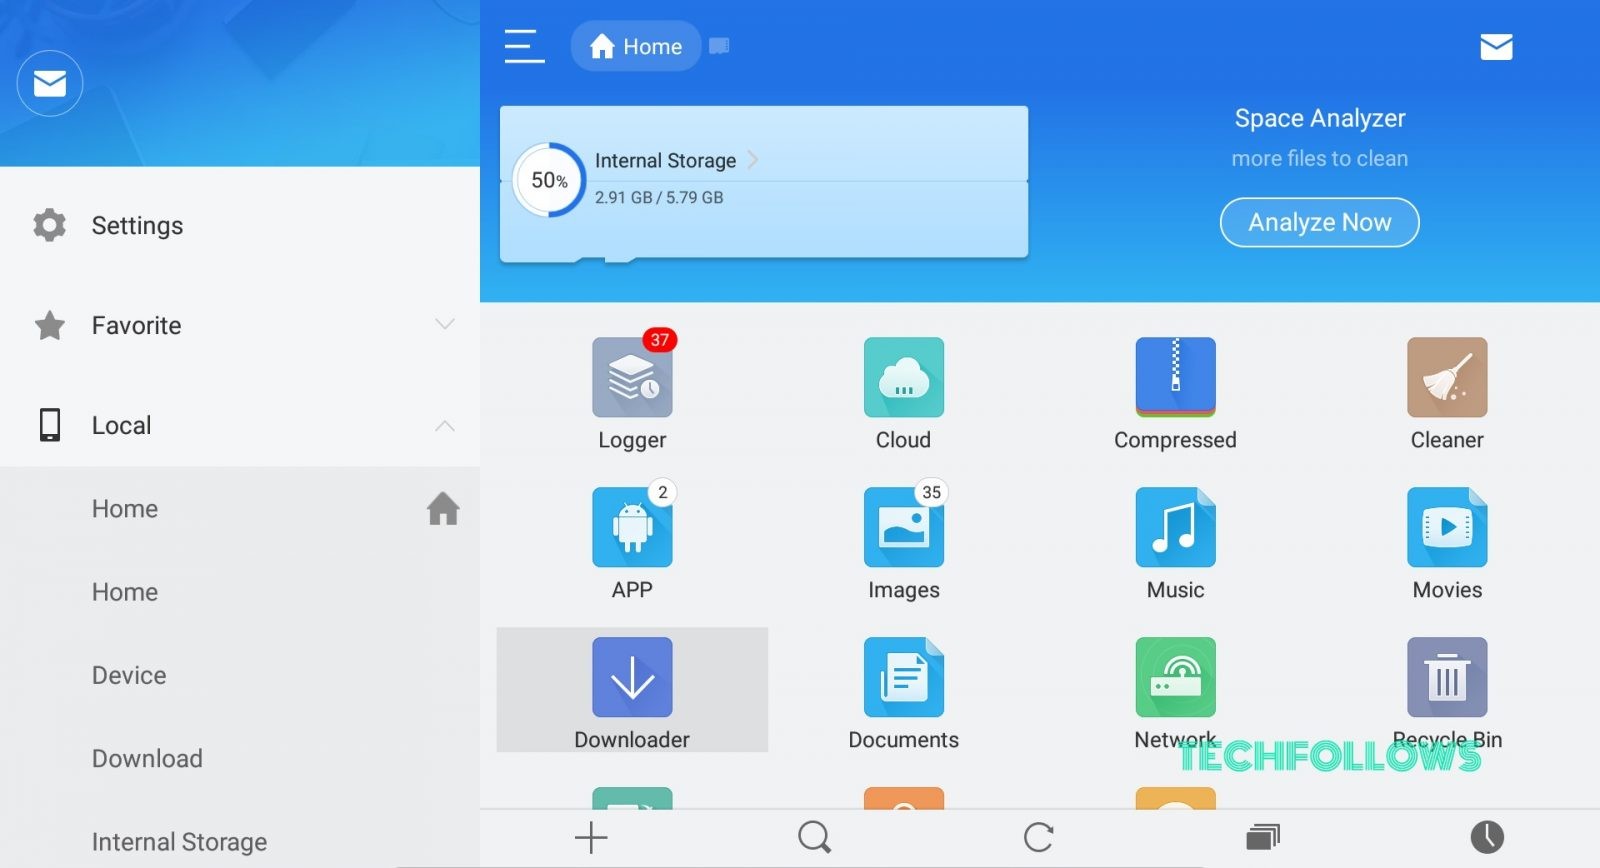Click the 'more files to clean' text
Image resolution: width=1600 pixels, height=868 pixels.
click(1320, 158)
